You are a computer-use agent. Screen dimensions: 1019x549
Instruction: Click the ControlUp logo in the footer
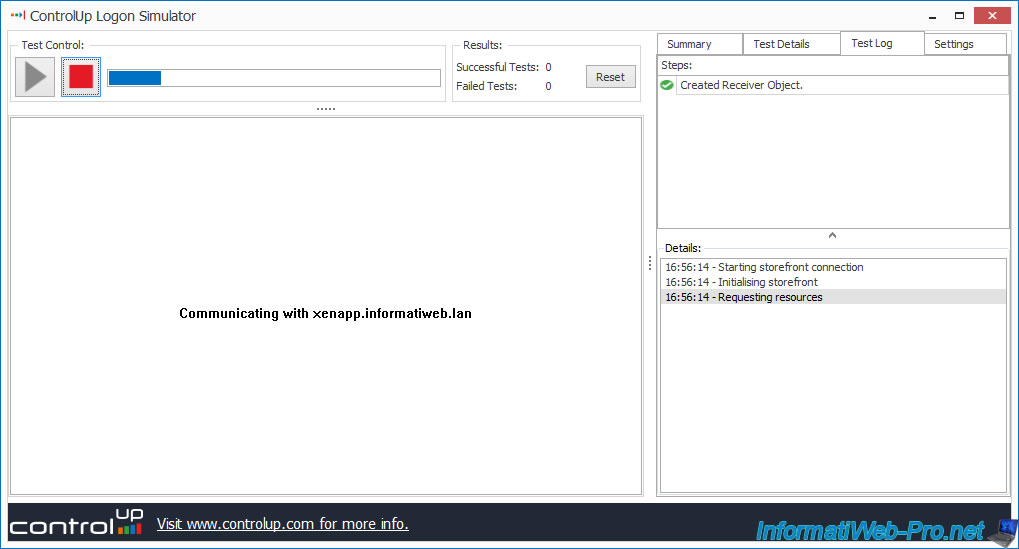tap(76, 522)
